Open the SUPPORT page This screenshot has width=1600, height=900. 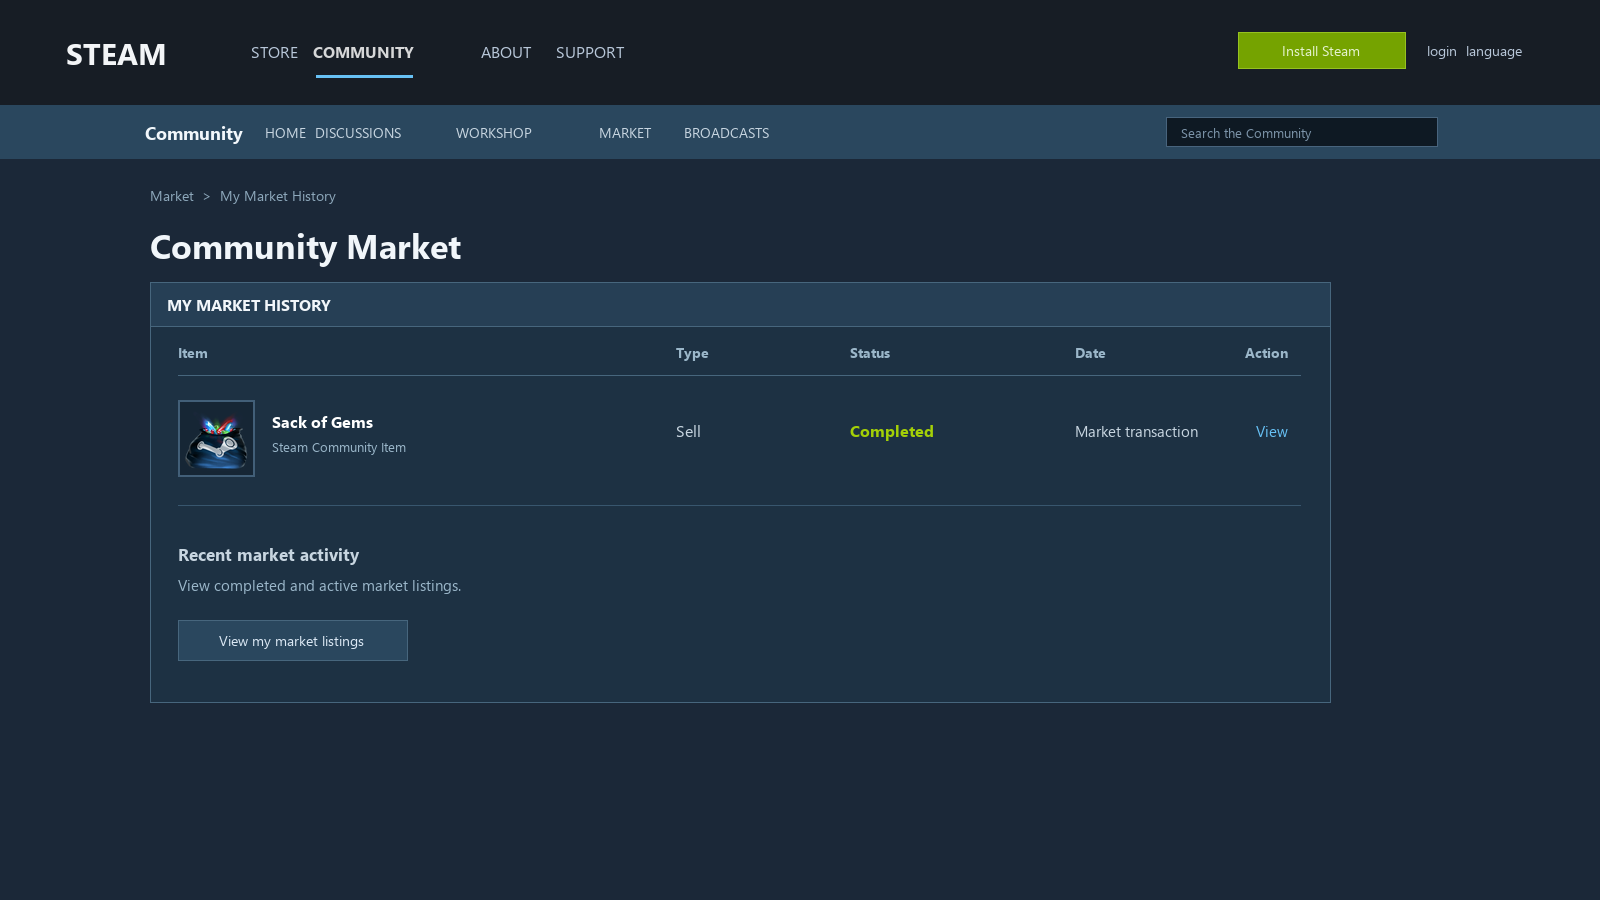click(590, 52)
